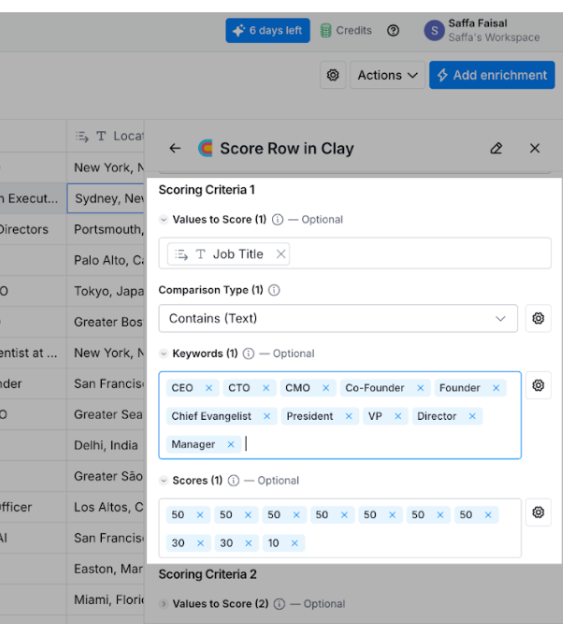Select the Delhi, India cell
563x624 pixels.
click(105, 445)
